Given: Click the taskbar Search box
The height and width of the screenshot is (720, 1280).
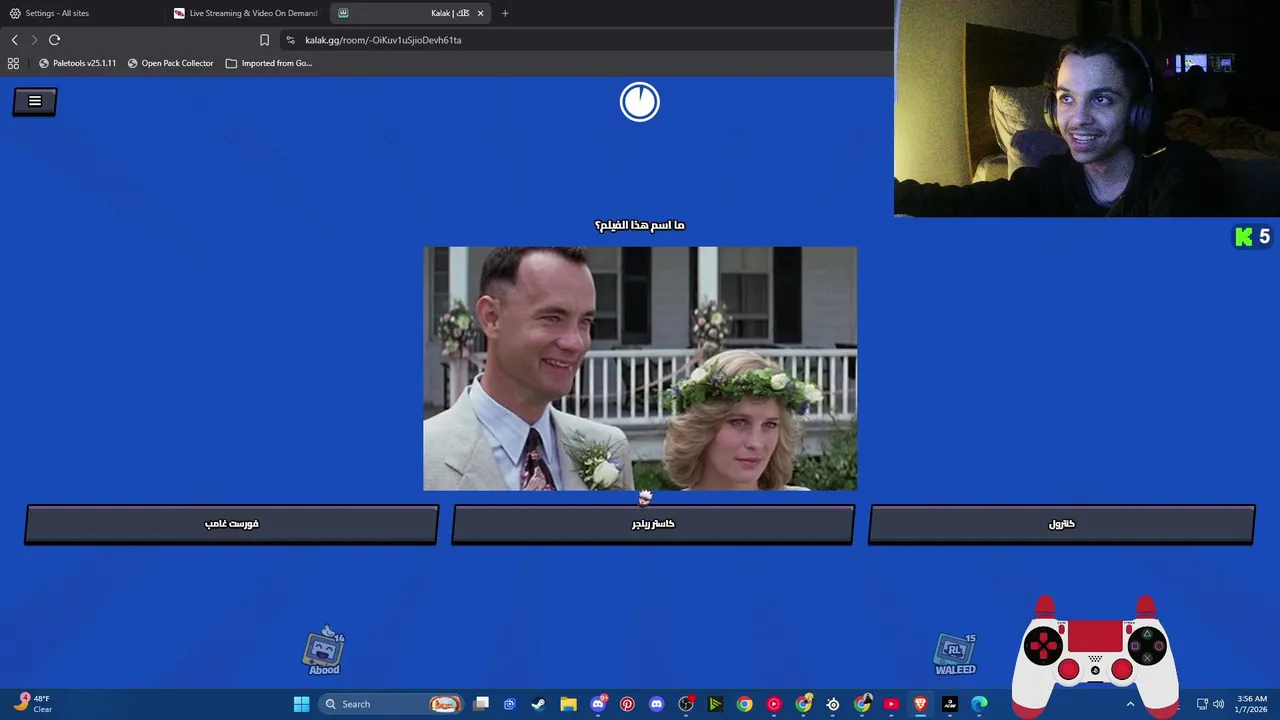Looking at the screenshot, I should (391, 704).
